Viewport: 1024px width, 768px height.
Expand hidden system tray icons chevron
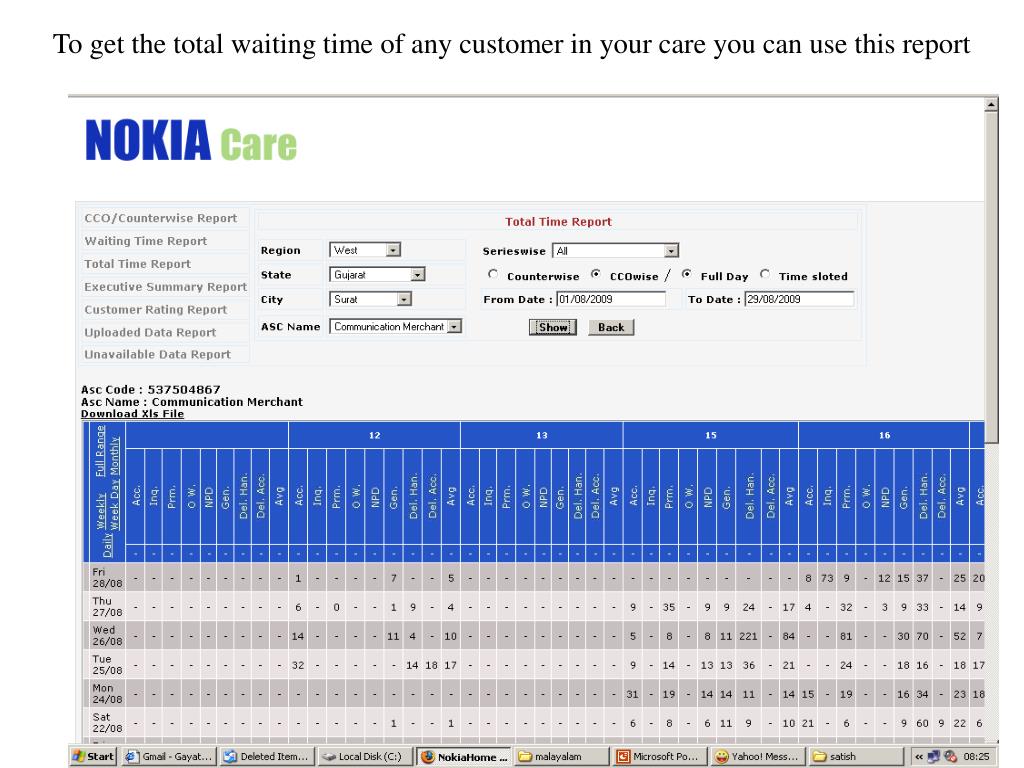[x=919, y=757]
